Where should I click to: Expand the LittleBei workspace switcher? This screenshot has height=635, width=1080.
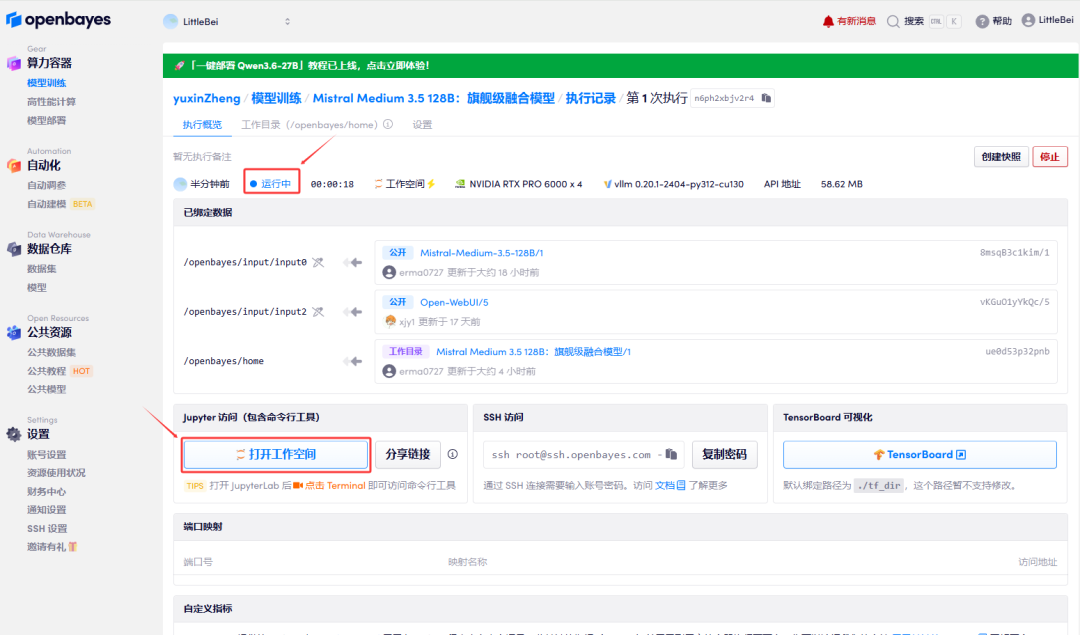227,21
